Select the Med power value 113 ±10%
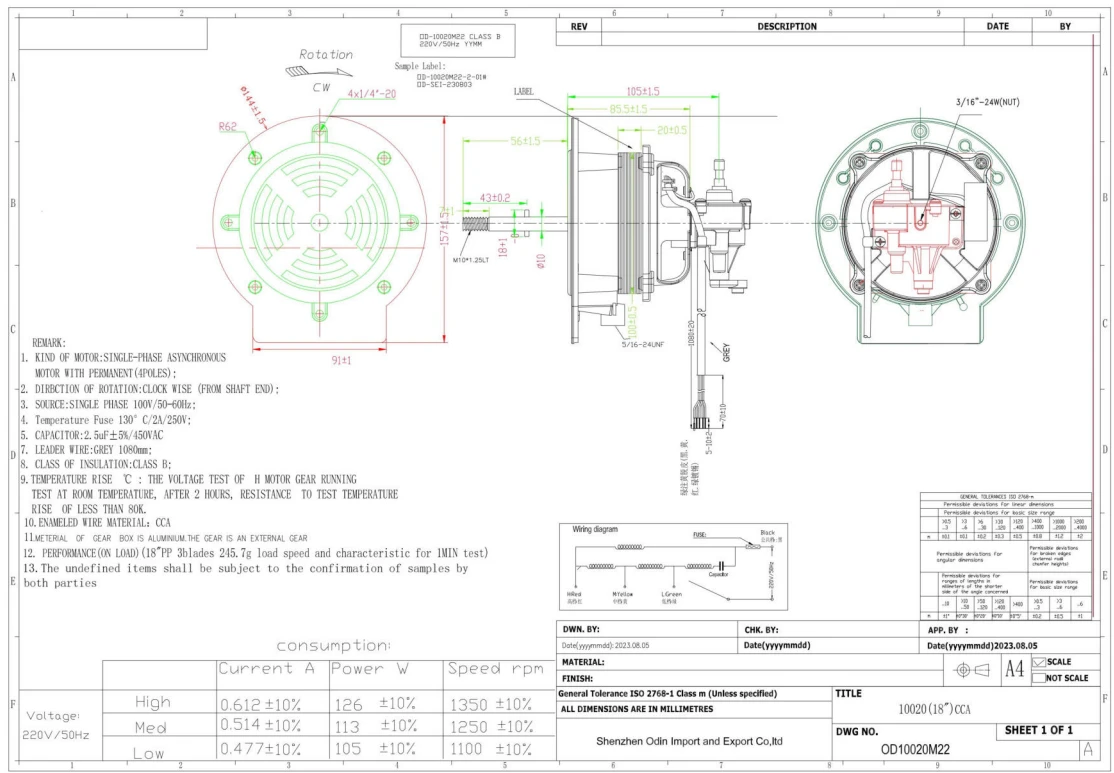The image size is (1114, 773). click(x=375, y=726)
